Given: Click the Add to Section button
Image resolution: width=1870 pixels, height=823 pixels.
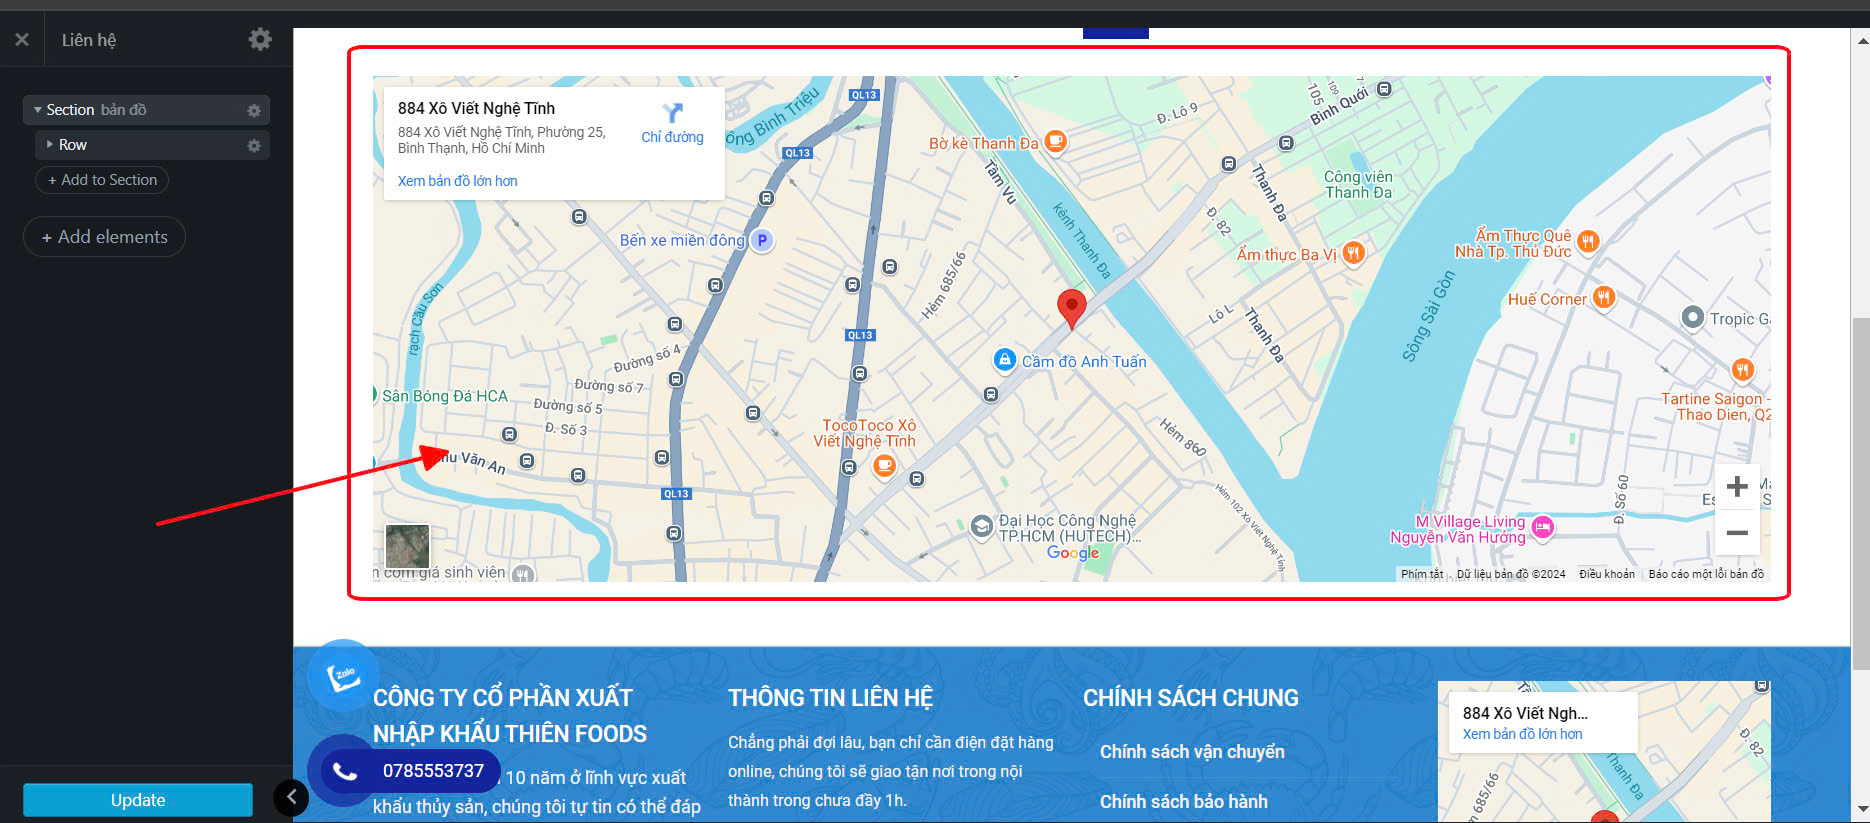Looking at the screenshot, I should coord(102,180).
